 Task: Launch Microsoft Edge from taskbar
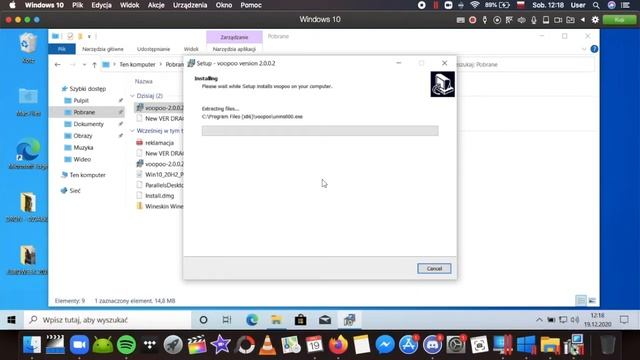(252, 320)
